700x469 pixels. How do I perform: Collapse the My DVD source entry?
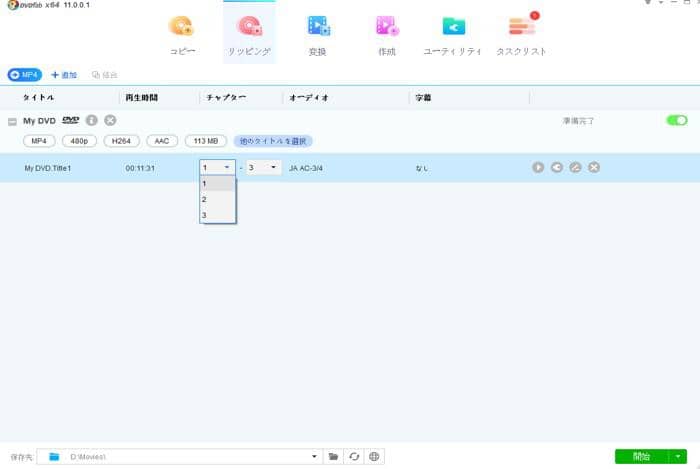12,121
